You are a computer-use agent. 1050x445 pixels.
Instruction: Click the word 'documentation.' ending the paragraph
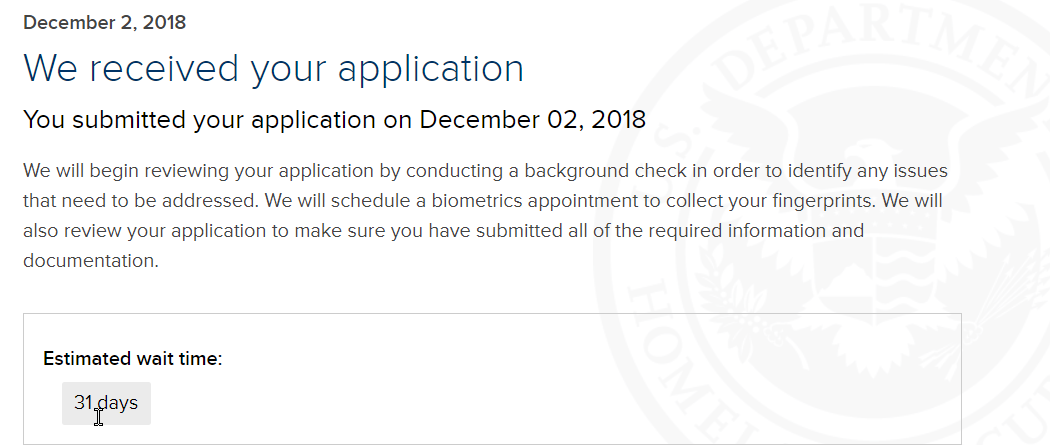coord(91,260)
